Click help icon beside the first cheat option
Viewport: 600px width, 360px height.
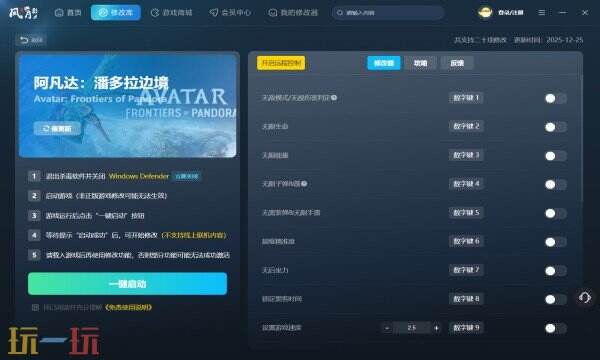coord(334,98)
